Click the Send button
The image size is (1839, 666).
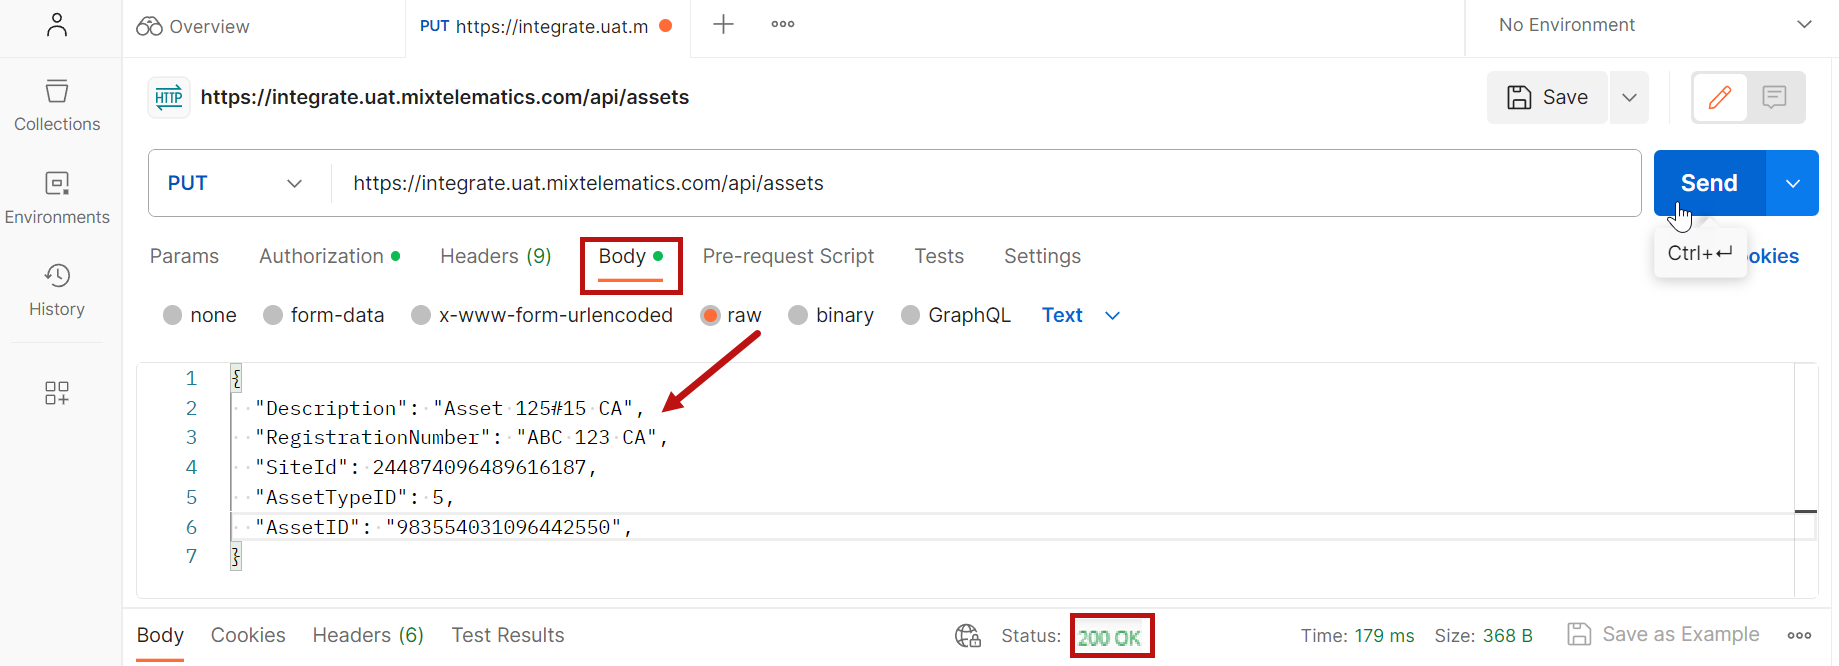(x=1710, y=183)
